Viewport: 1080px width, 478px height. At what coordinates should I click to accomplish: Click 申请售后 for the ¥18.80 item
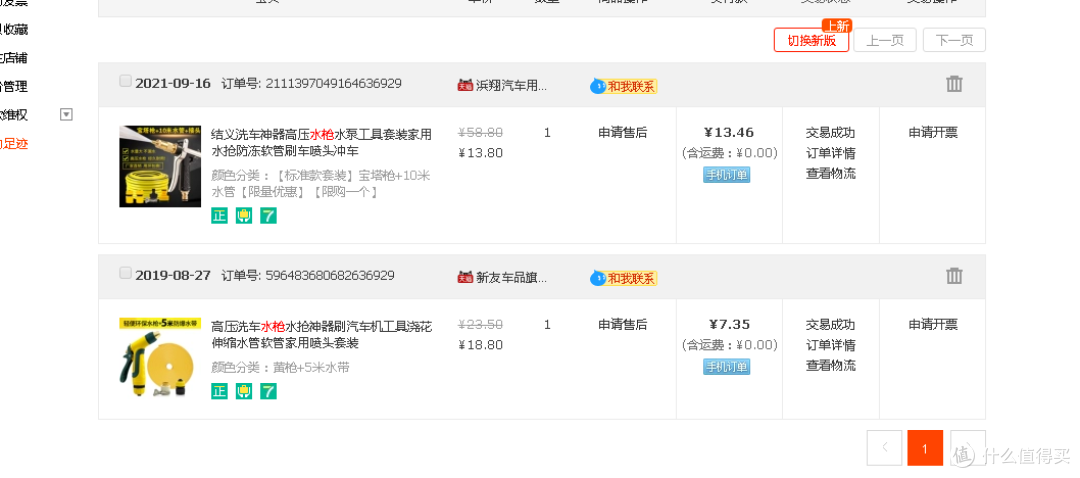pyautogui.click(x=623, y=325)
